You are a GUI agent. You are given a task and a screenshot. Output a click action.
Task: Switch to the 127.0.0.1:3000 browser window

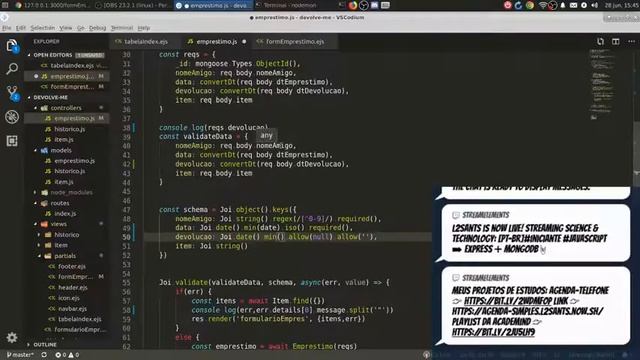point(52,5)
